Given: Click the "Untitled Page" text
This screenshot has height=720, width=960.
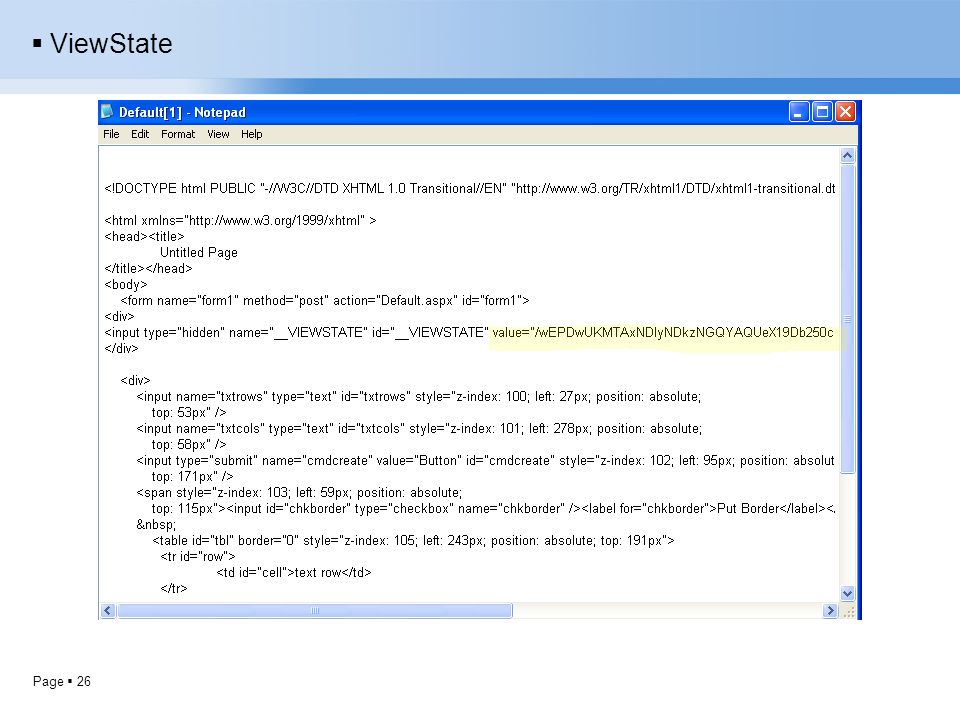Looking at the screenshot, I should point(198,252).
